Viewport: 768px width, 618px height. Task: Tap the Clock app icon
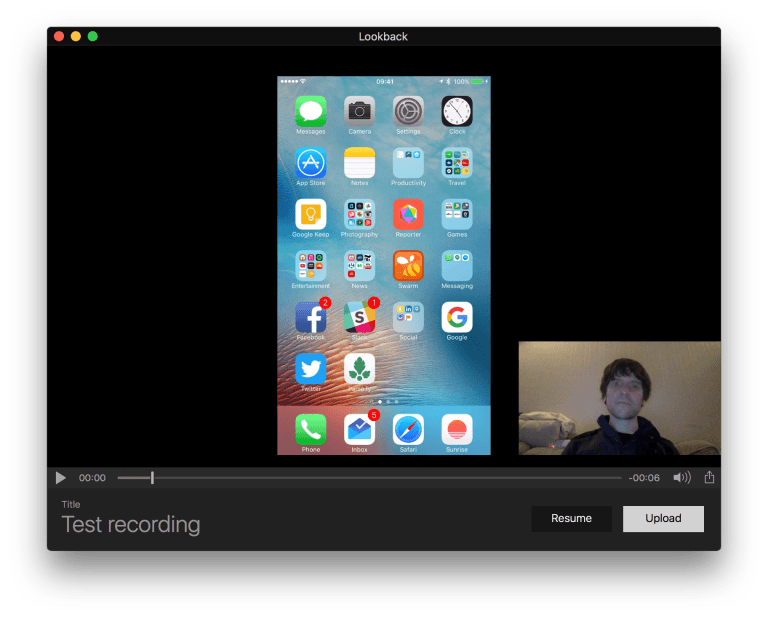pyautogui.click(x=457, y=111)
